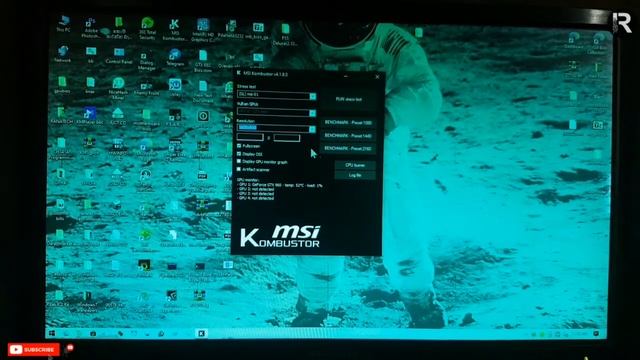Open the NiceHash Miner desktop shortcut
The image size is (640, 360).
point(118,88)
